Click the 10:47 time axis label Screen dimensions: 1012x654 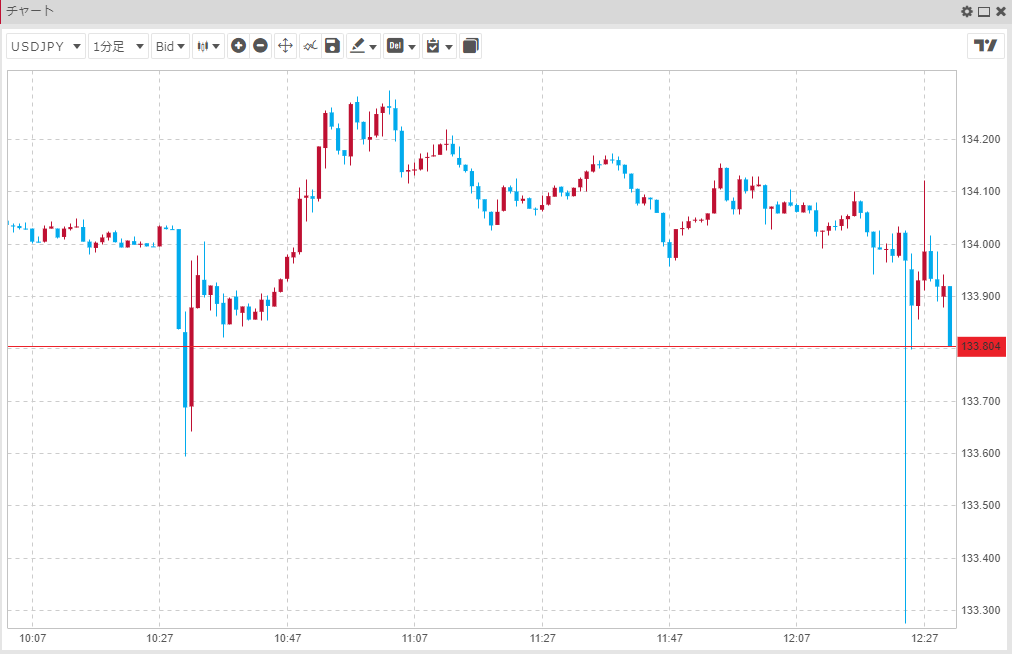pyautogui.click(x=287, y=639)
